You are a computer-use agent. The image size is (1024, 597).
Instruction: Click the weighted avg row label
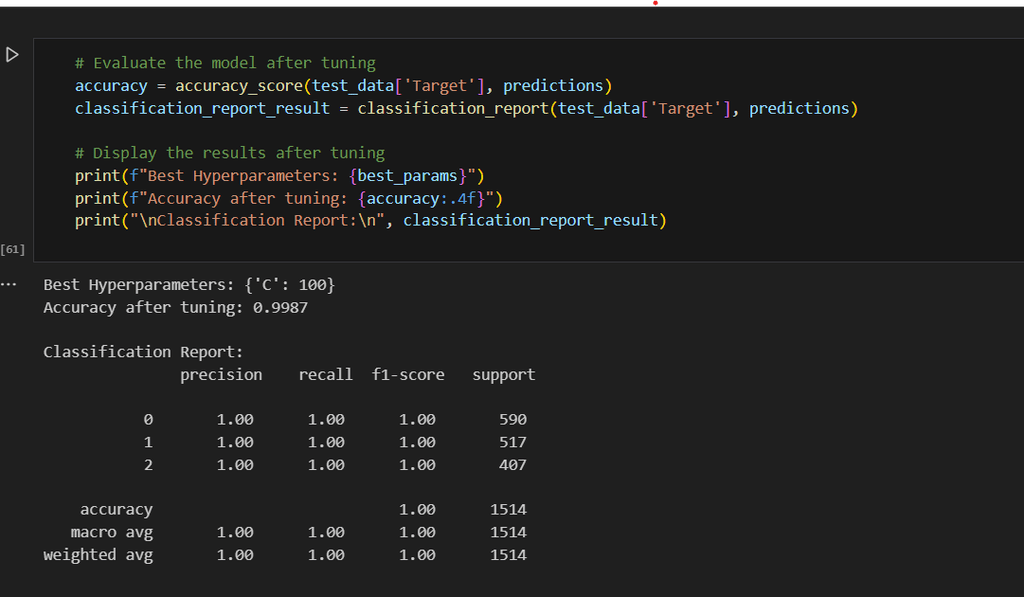[98, 555]
